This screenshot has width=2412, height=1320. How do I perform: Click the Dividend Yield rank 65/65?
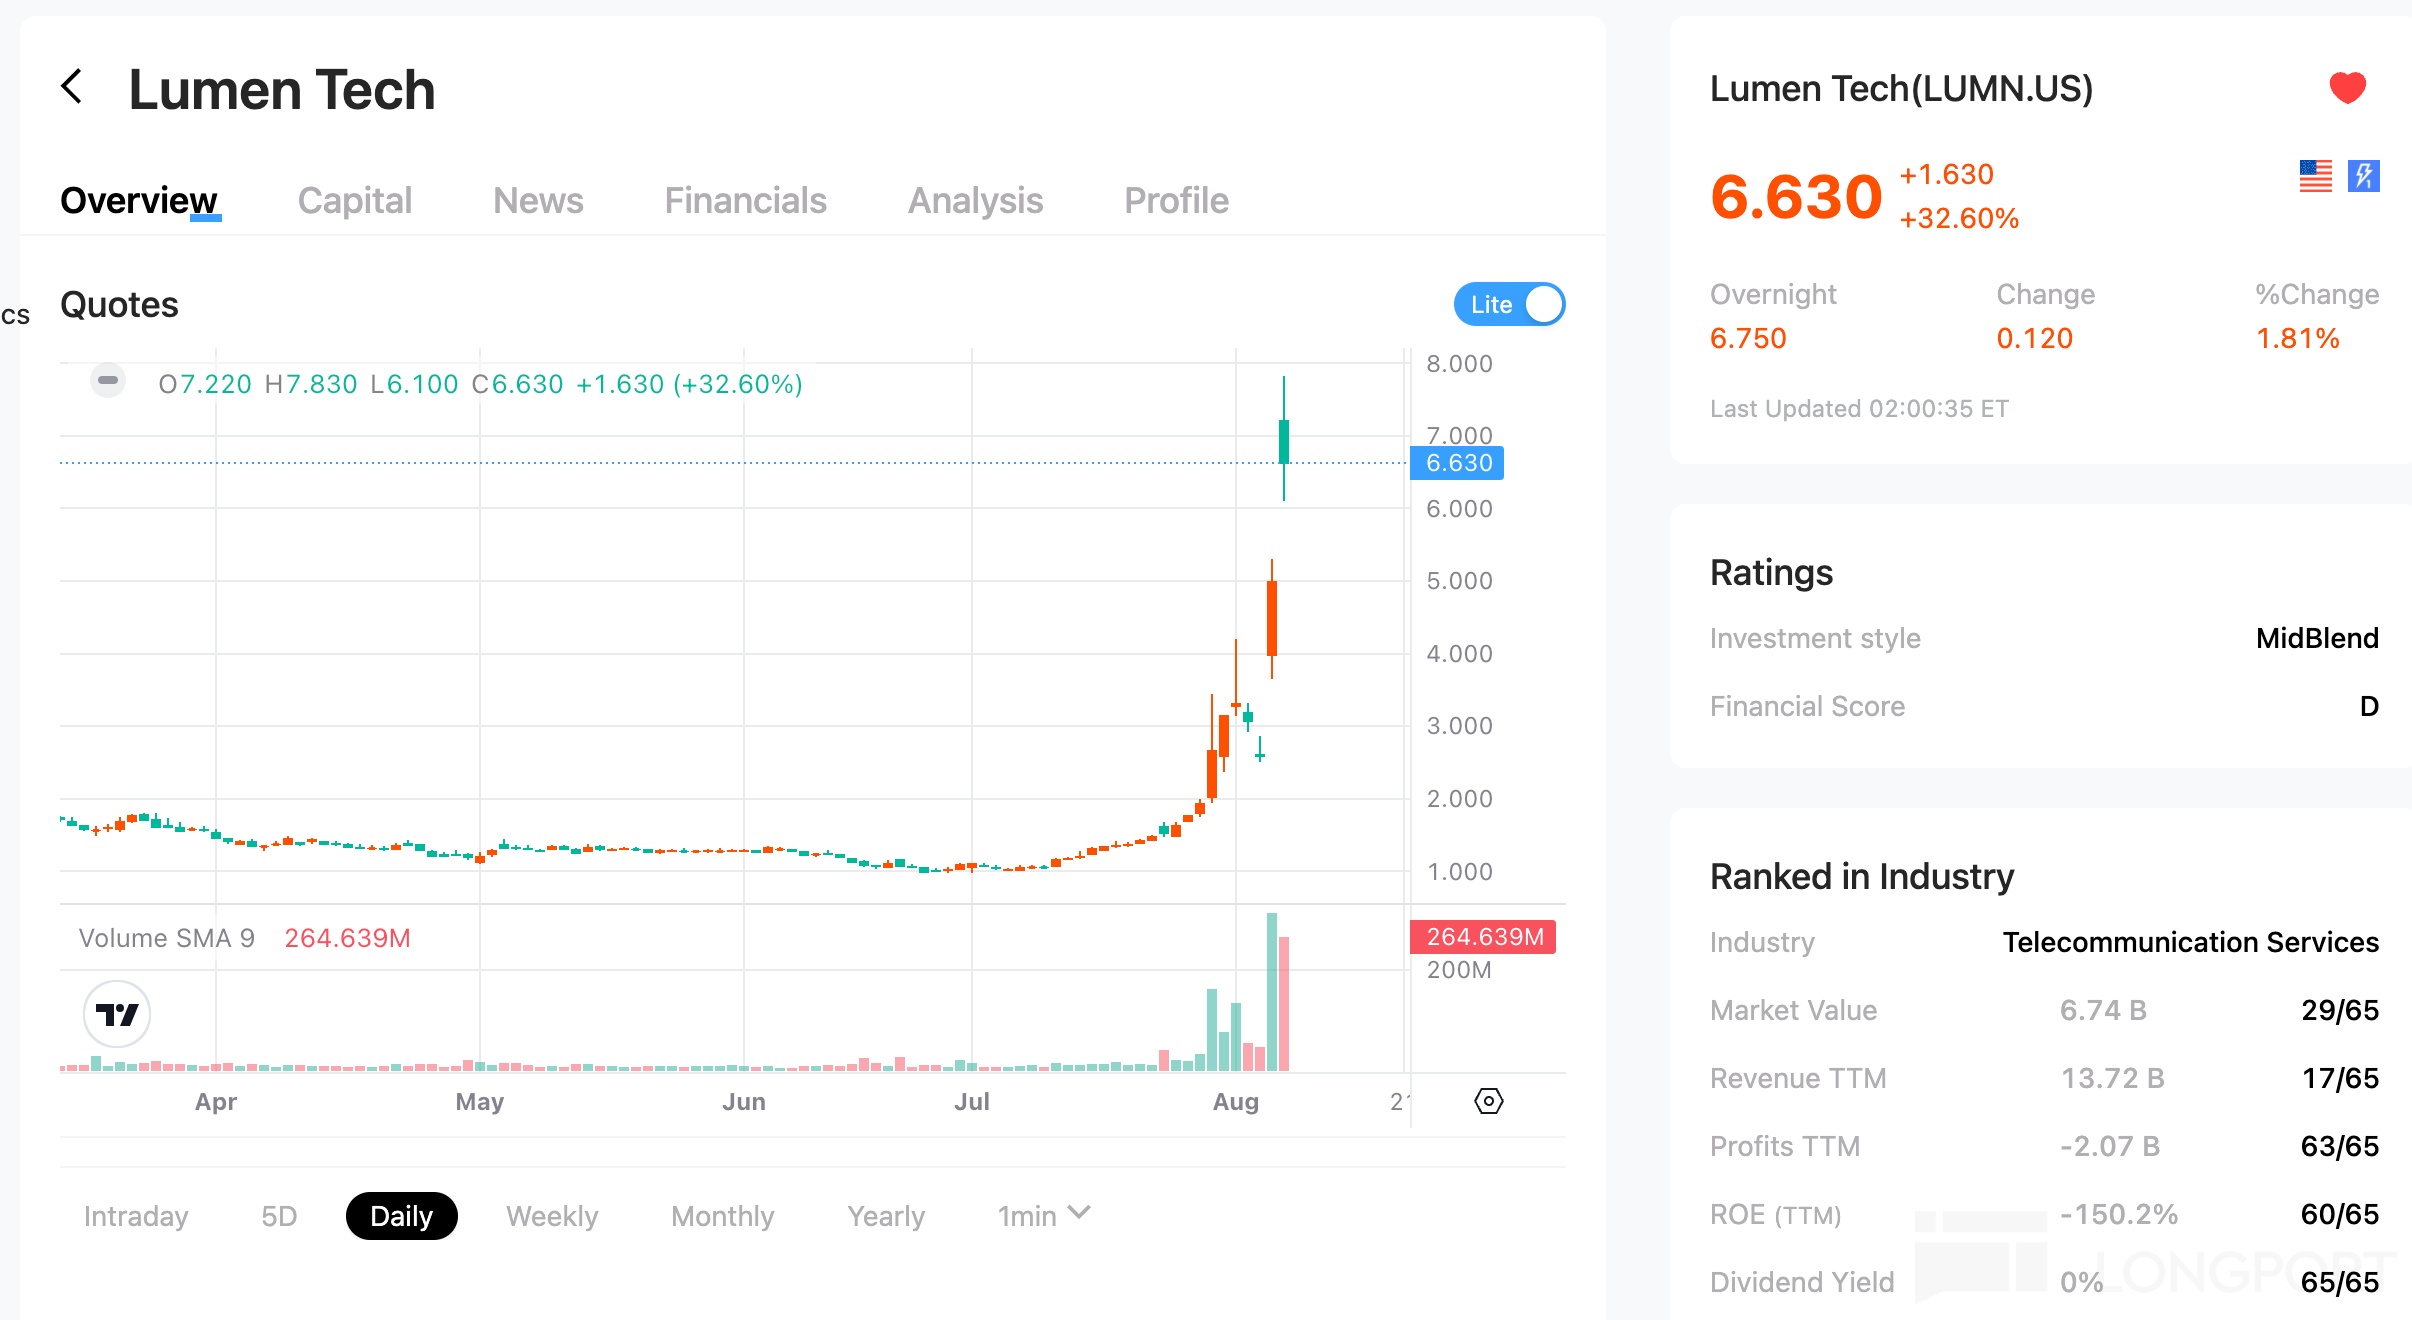(x=2340, y=1282)
